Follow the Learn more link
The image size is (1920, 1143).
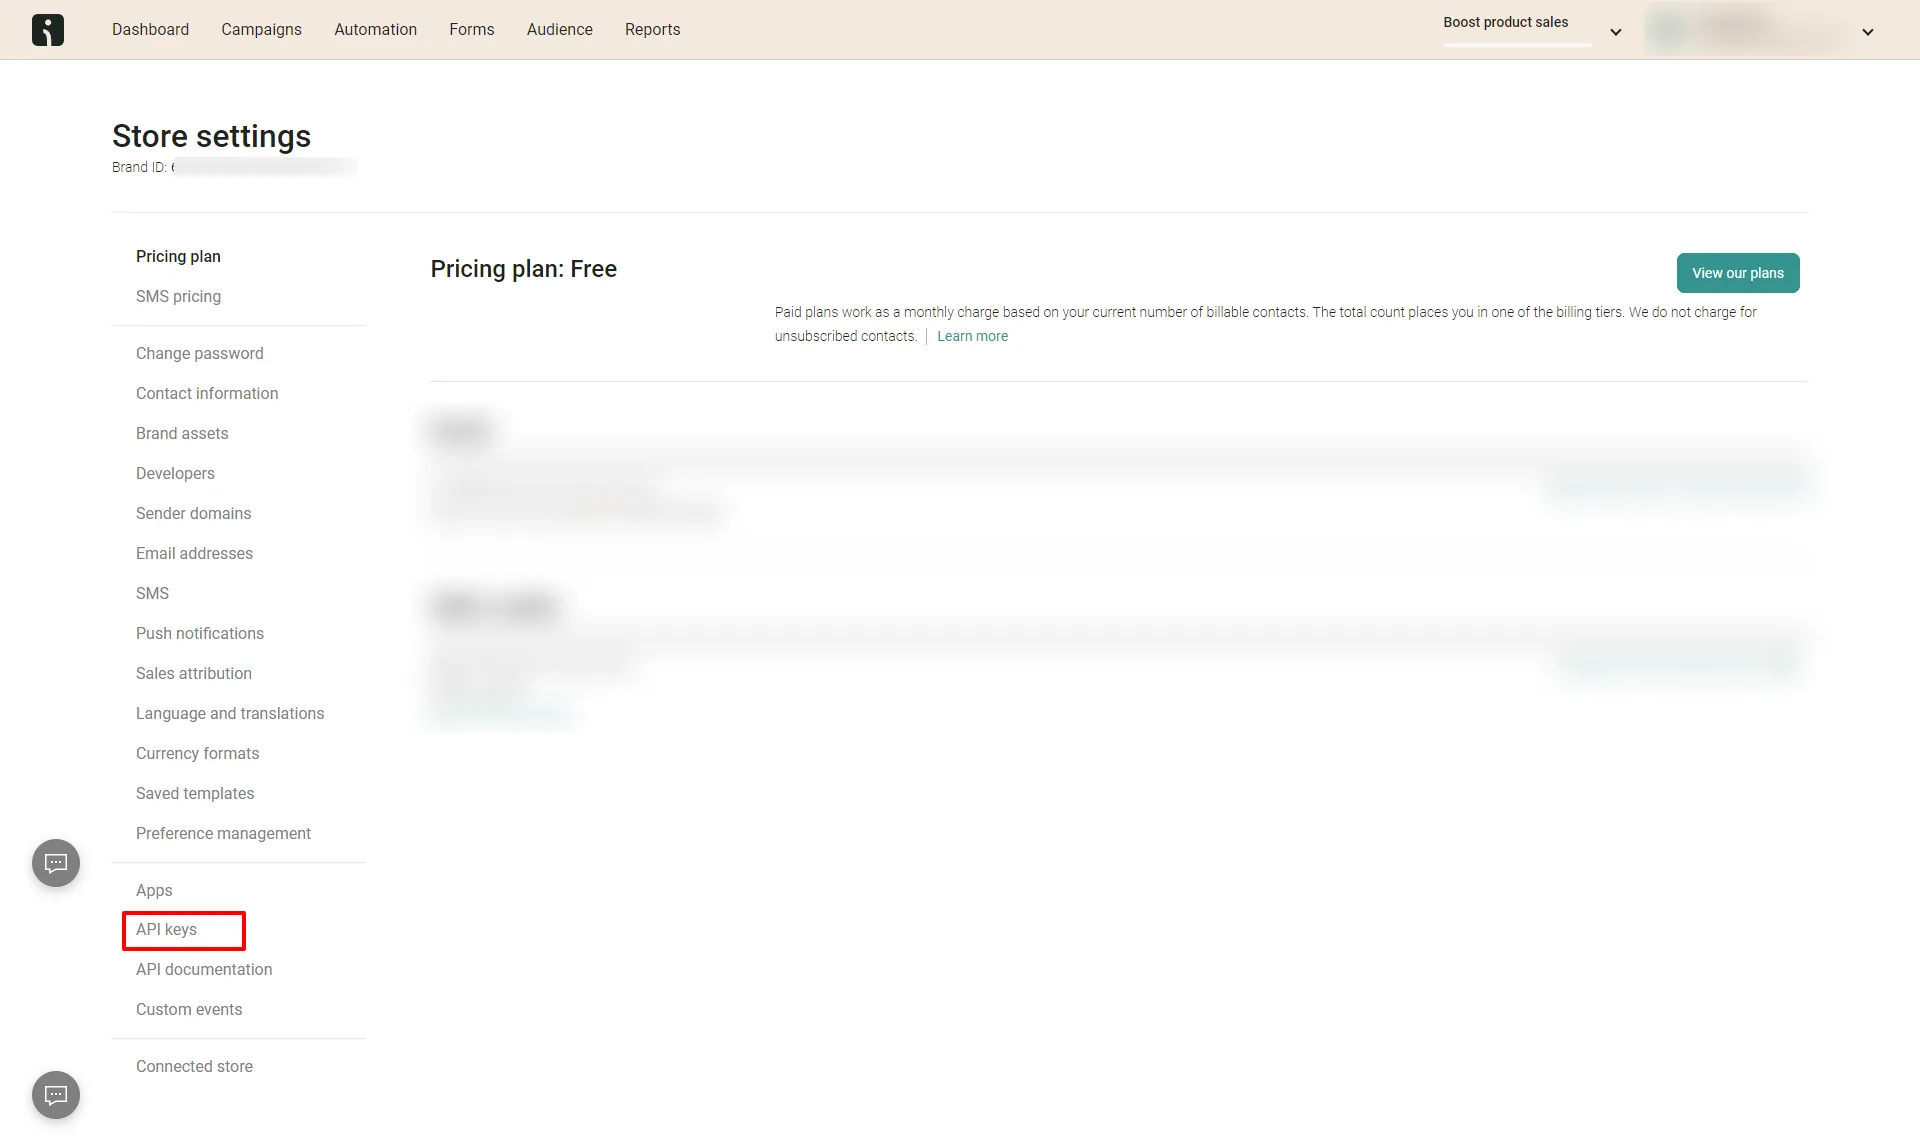click(972, 336)
